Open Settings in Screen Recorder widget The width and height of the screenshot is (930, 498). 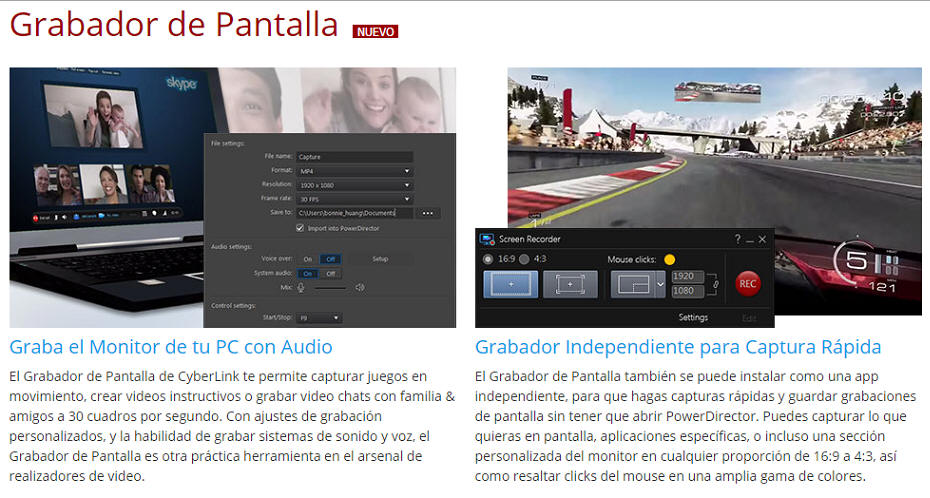tap(693, 317)
